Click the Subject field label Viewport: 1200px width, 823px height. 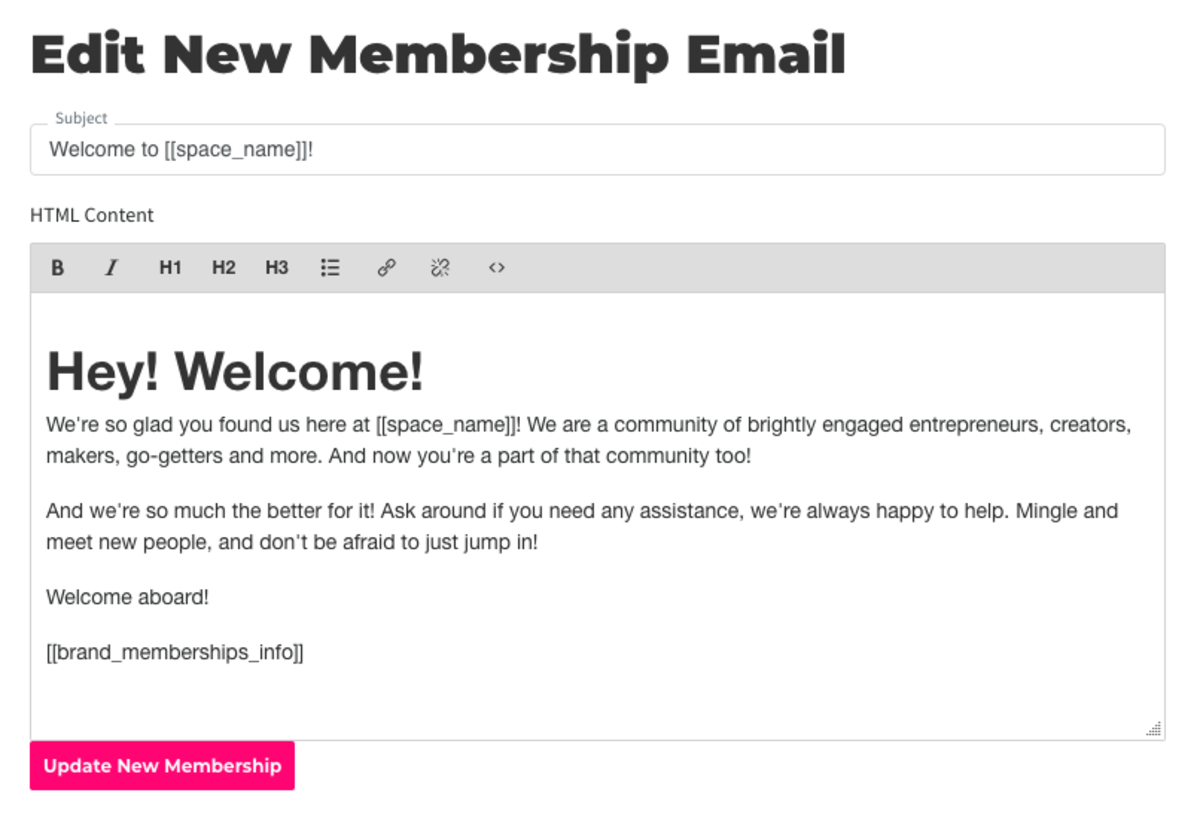coord(81,118)
